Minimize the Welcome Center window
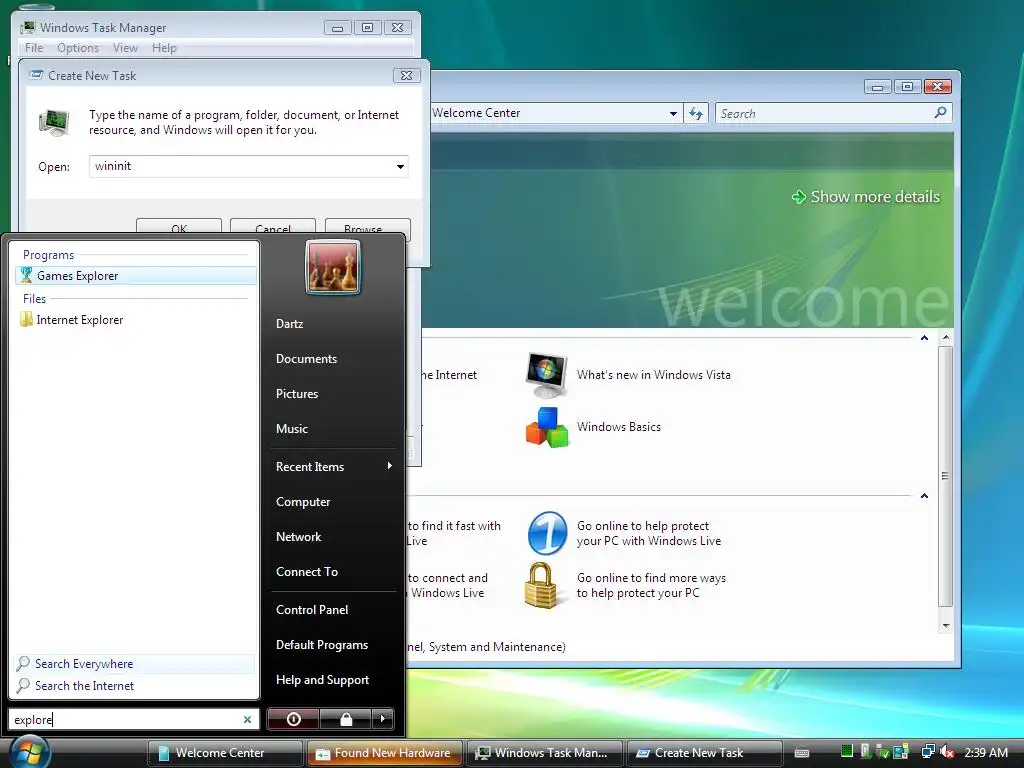Viewport: 1024px width, 768px height. point(877,87)
